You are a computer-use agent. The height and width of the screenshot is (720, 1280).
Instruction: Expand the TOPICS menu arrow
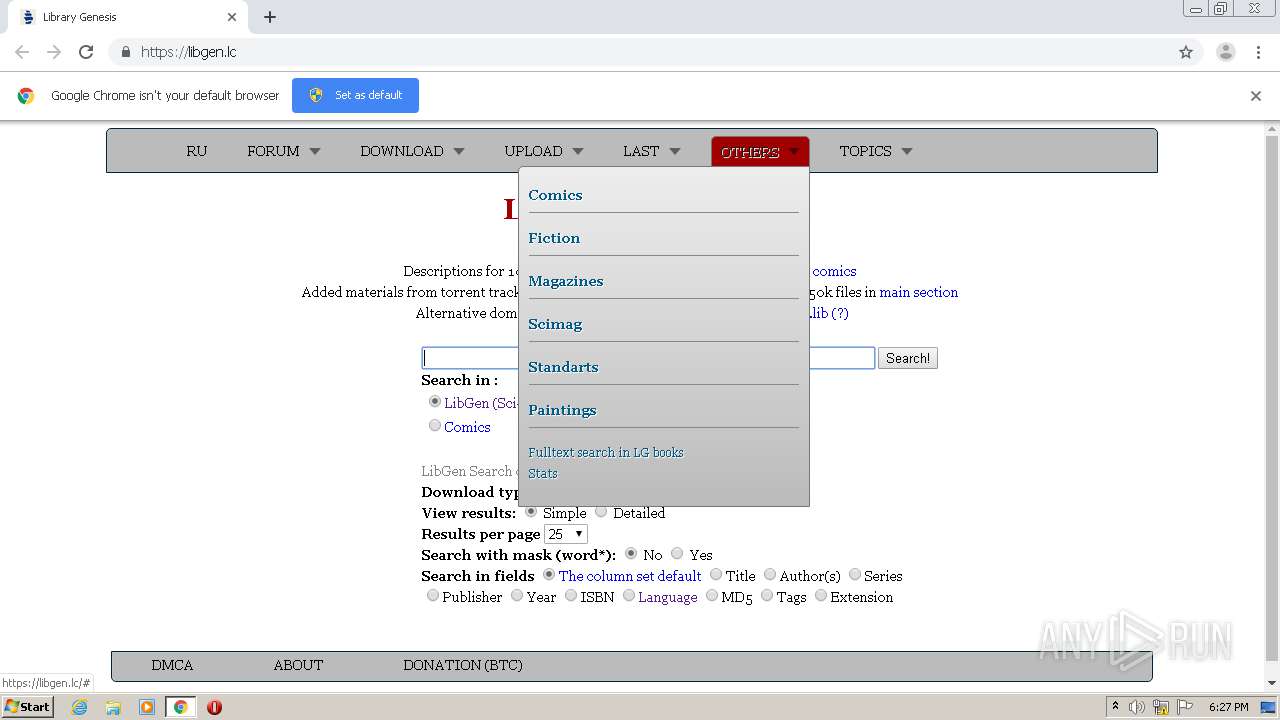click(x=907, y=152)
